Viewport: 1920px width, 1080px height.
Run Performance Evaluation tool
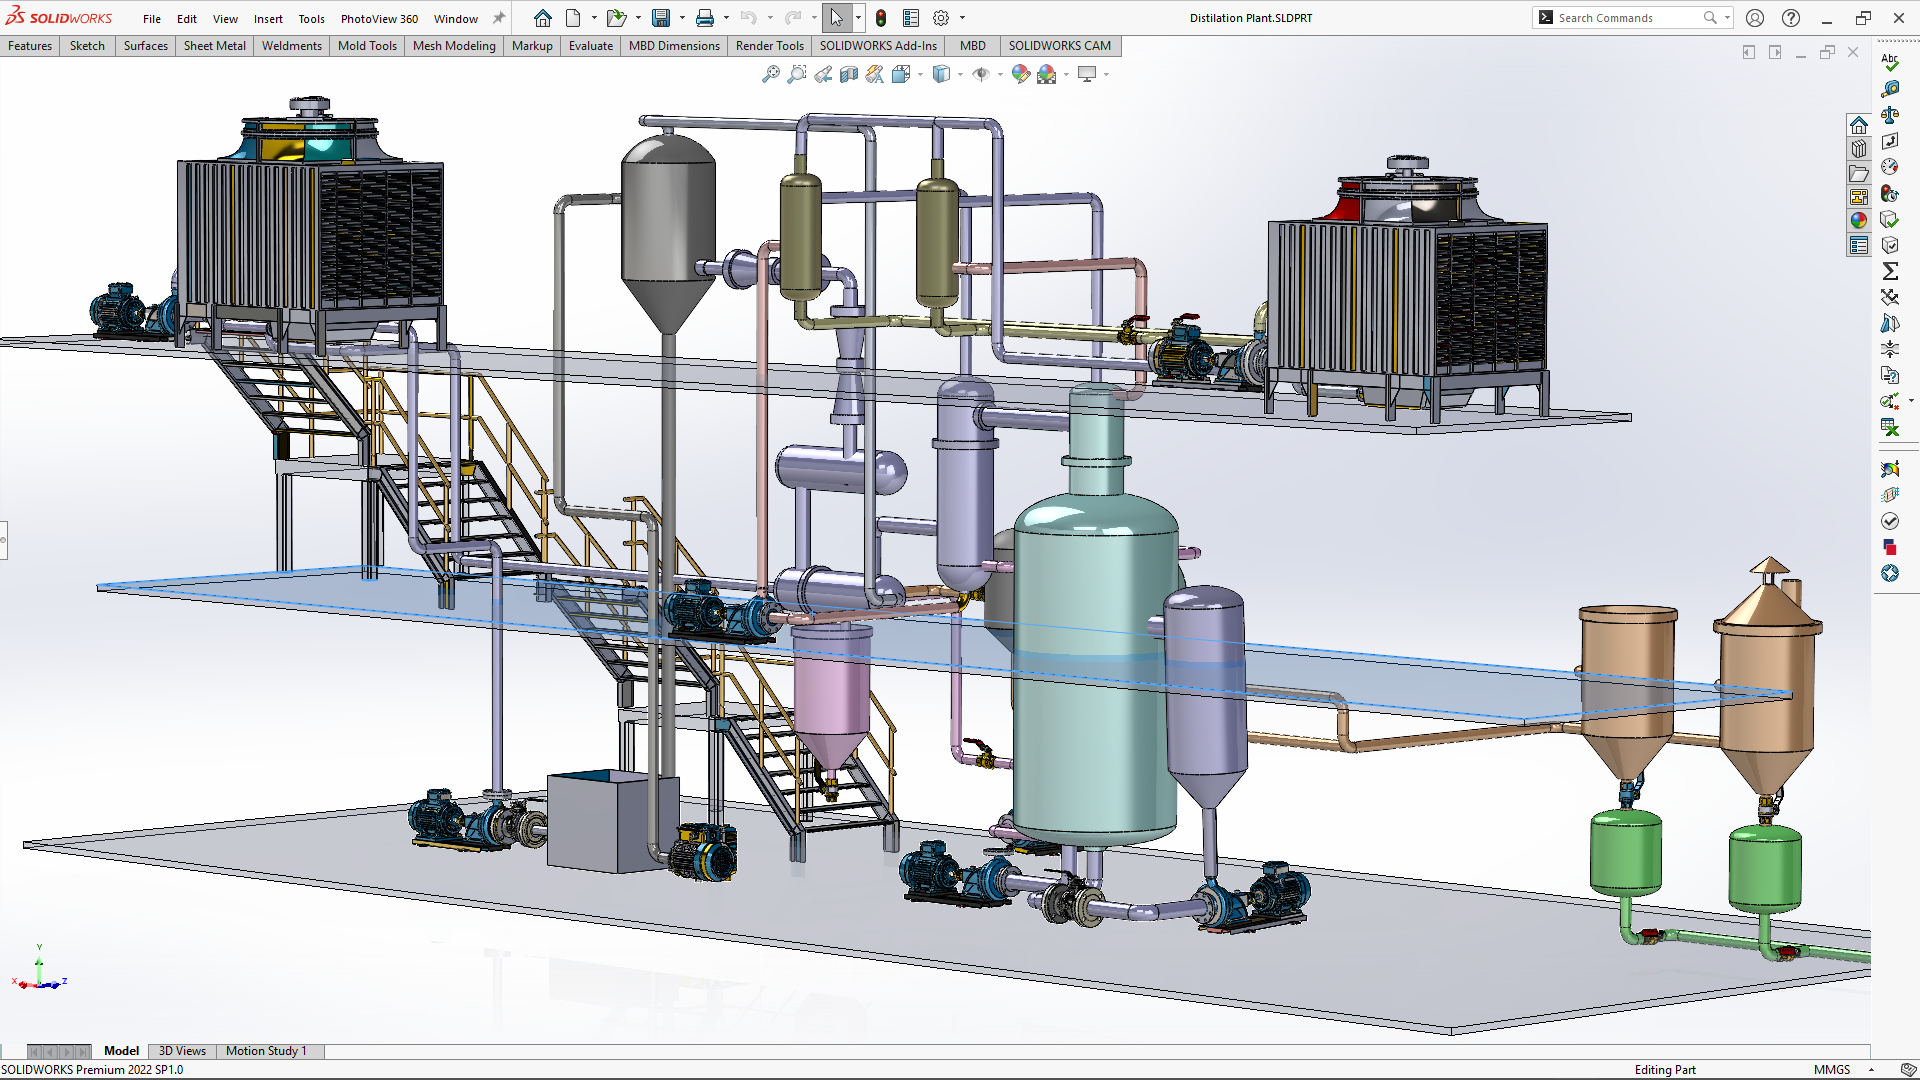[1890, 193]
